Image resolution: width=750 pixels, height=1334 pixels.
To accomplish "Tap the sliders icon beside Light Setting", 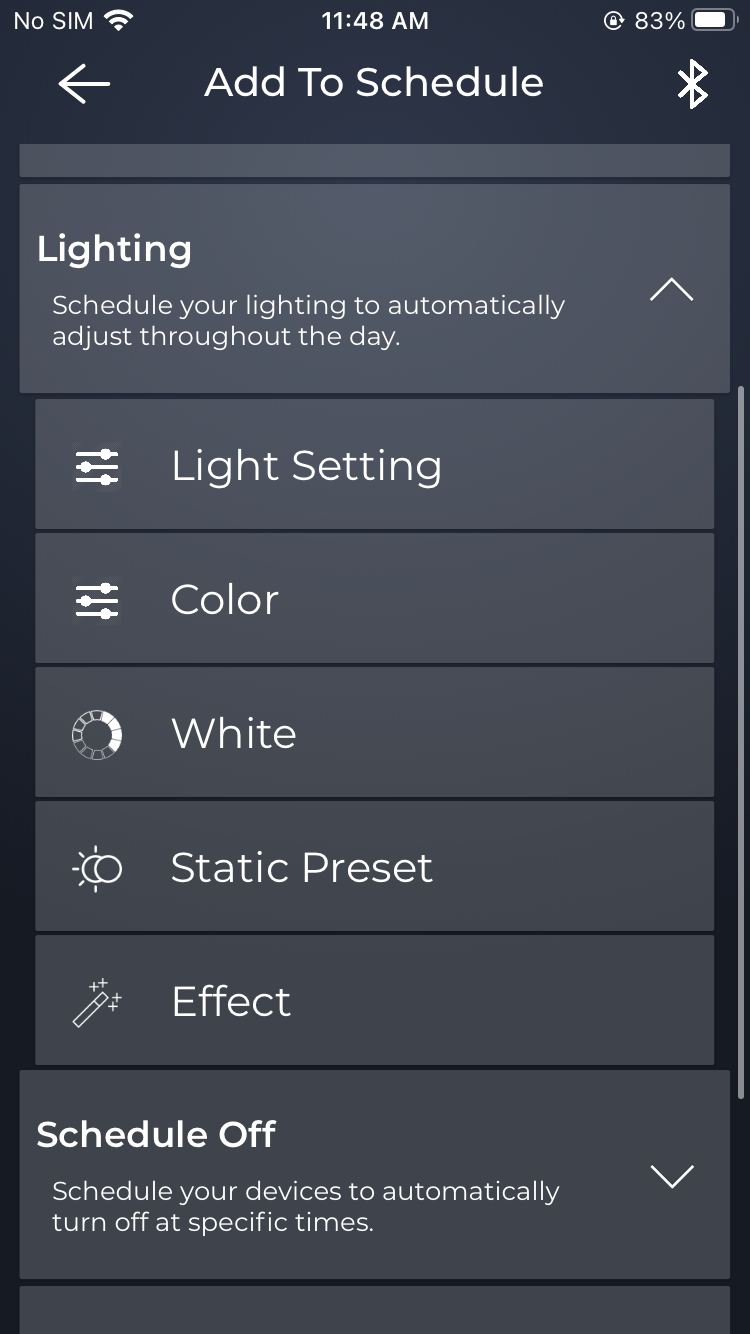I will click(x=97, y=467).
